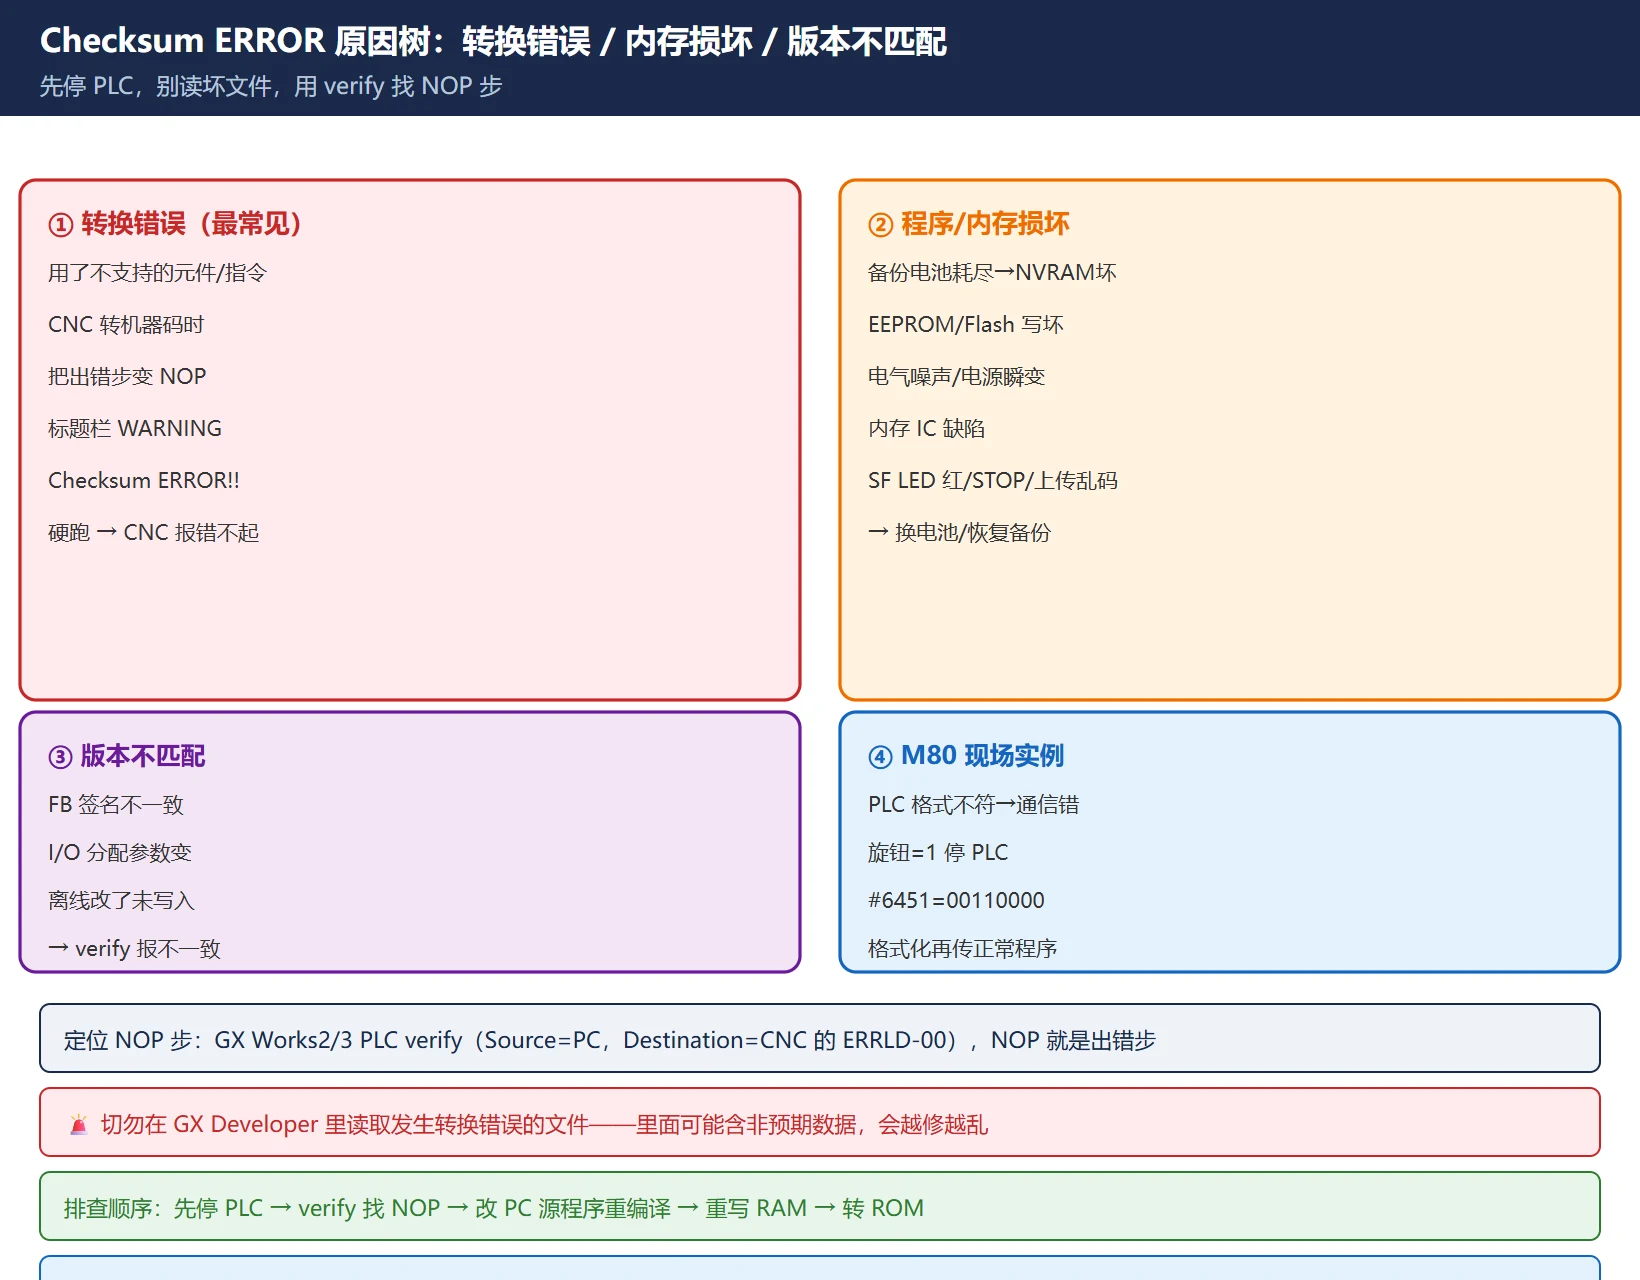Click the line 'FB 签名不一致'
This screenshot has height=1280, width=1640.
(116, 804)
